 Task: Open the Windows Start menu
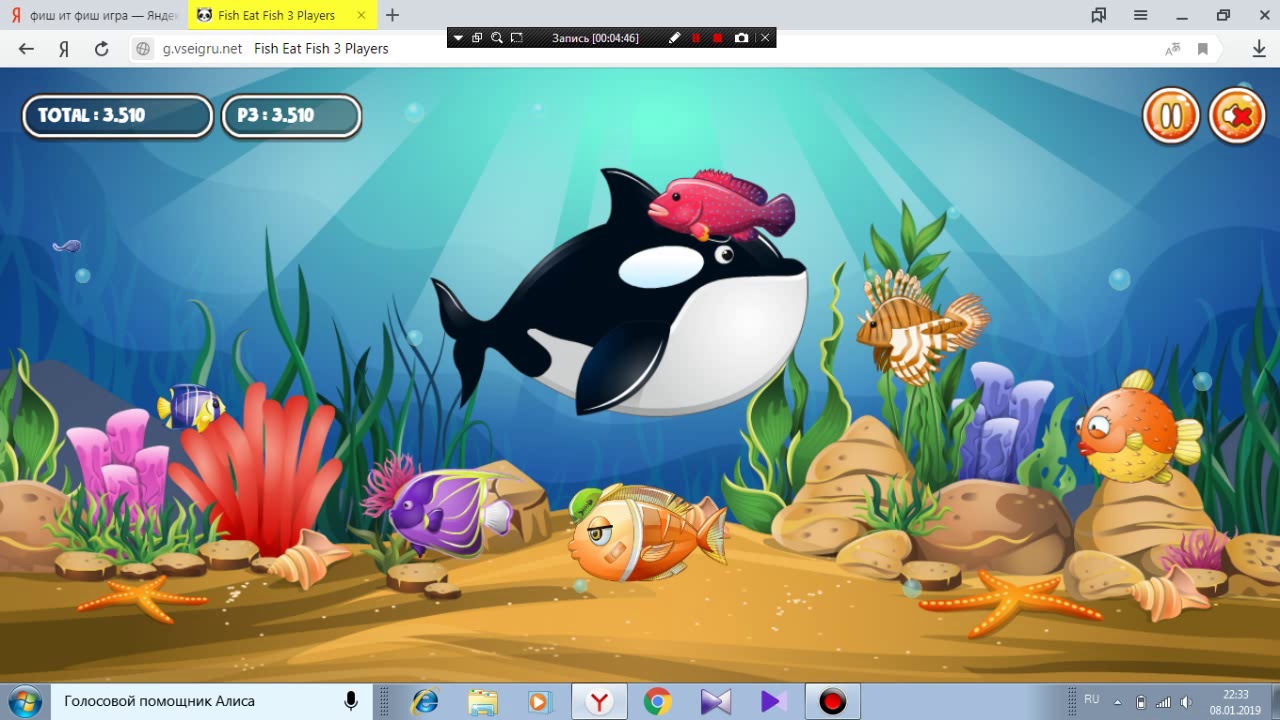pyautogui.click(x=24, y=701)
